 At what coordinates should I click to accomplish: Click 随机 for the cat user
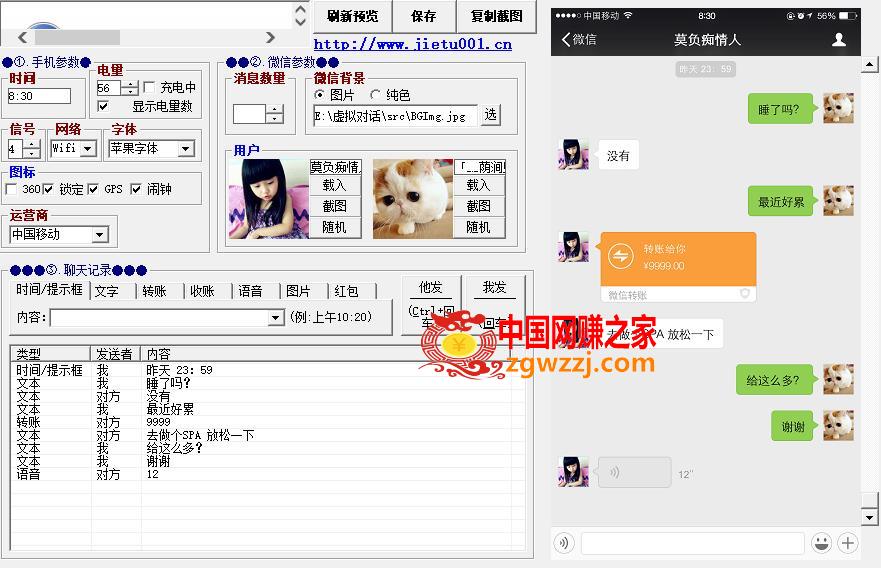(x=479, y=227)
